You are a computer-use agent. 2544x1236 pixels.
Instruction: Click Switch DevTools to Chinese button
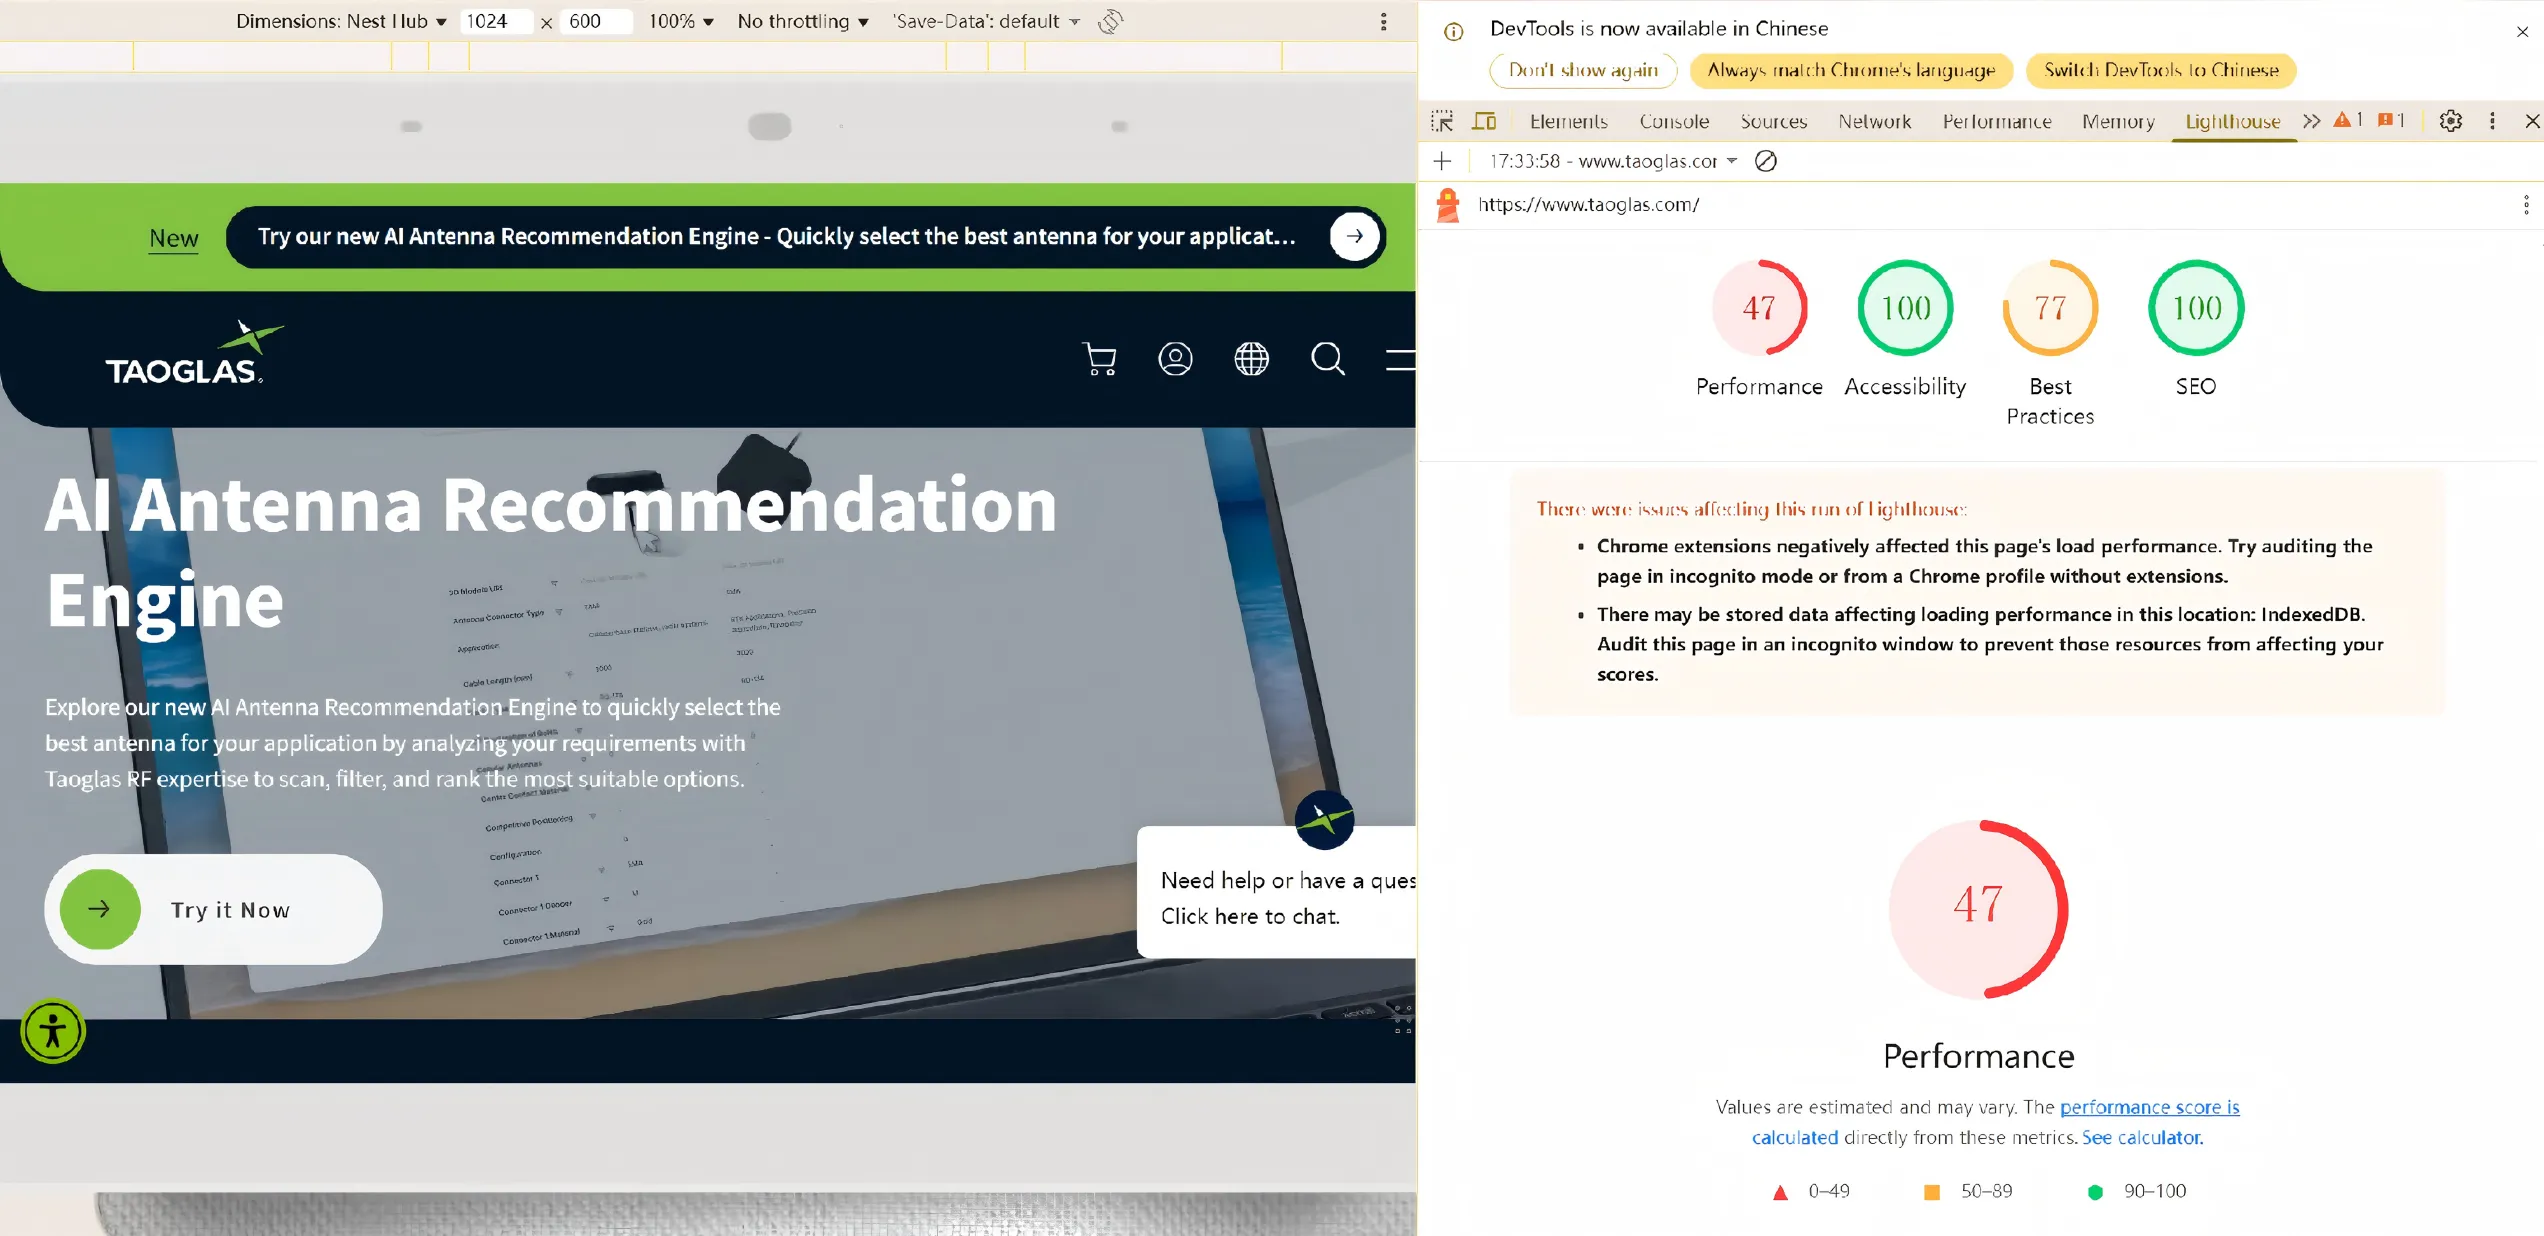click(x=2161, y=70)
